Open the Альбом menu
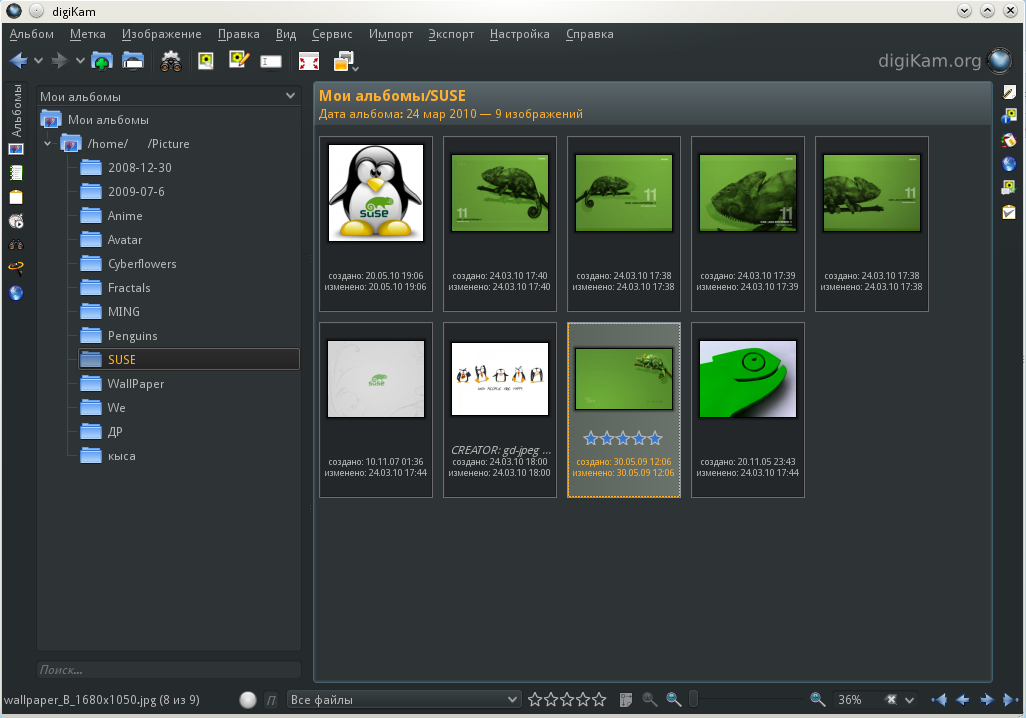This screenshot has height=718, width=1026. (31, 34)
